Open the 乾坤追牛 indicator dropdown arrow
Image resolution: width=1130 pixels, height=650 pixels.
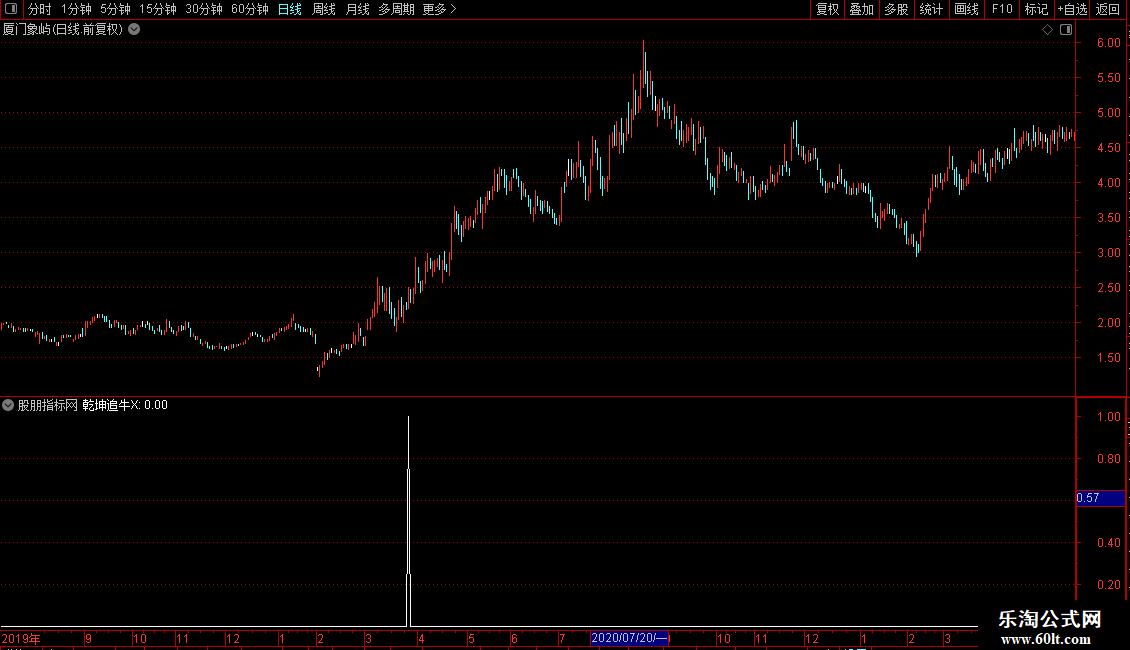click(x=8, y=405)
